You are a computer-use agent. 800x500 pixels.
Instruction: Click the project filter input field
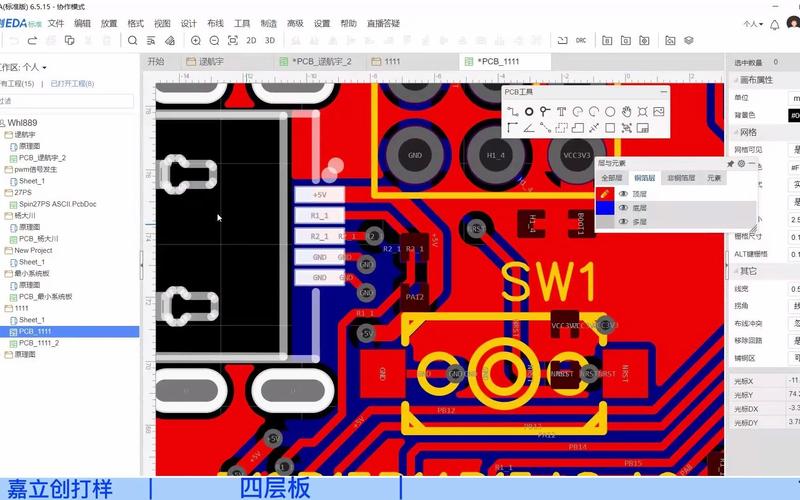(x=67, y=101)
